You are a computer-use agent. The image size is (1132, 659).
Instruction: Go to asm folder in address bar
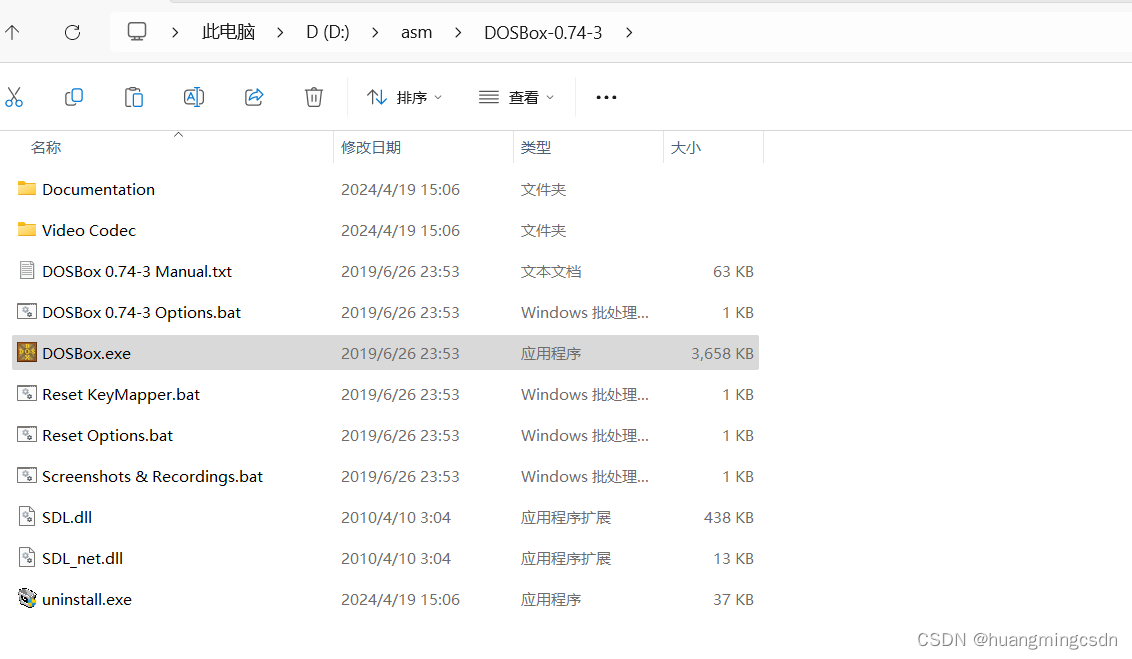point(417,32)
